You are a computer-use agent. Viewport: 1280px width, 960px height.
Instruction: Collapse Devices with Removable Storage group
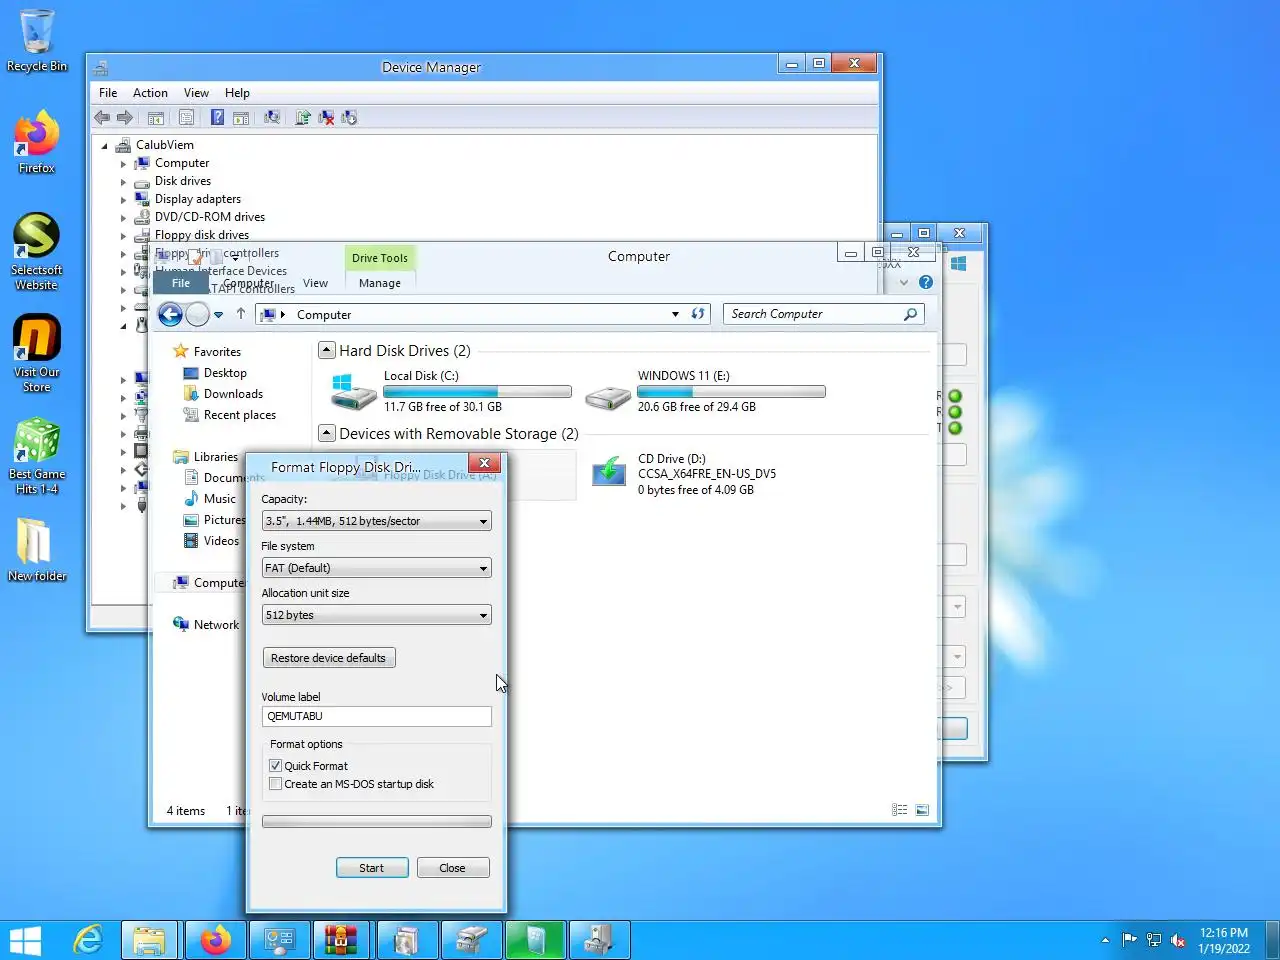(x=326, y=433)
